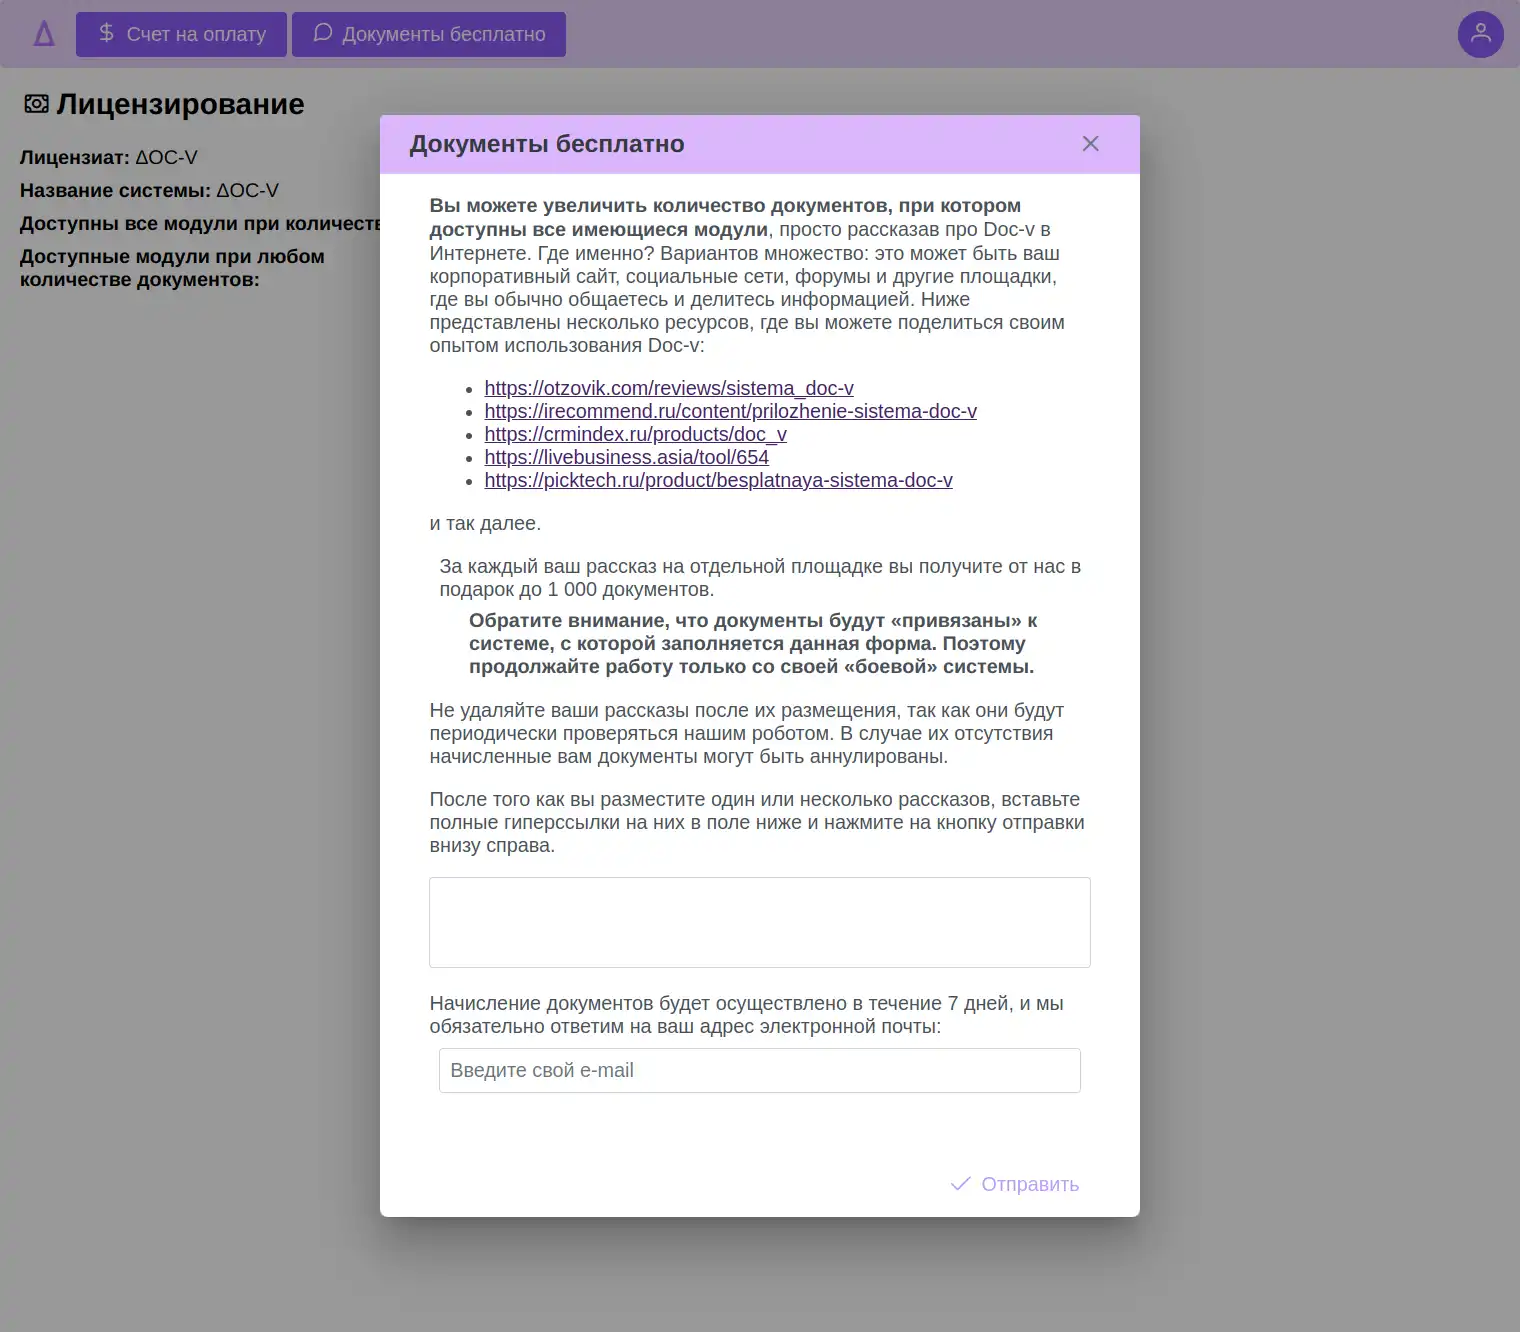Click the Название системы: ΔOC-V text
The height and width of the screenshot is (1332, 1520).
[x=149, y=190]
